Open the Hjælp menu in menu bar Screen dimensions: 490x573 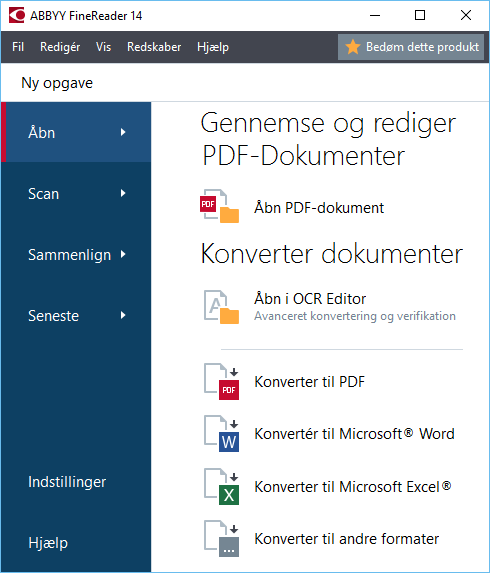pyautogui.click(x=213, y=47)
